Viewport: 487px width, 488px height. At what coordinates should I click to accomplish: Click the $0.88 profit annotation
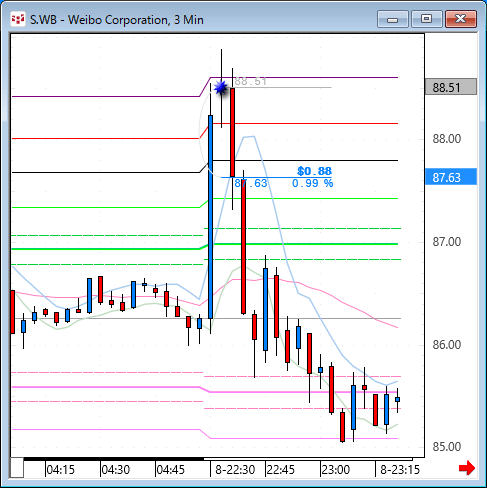click(x=314, y=171)
